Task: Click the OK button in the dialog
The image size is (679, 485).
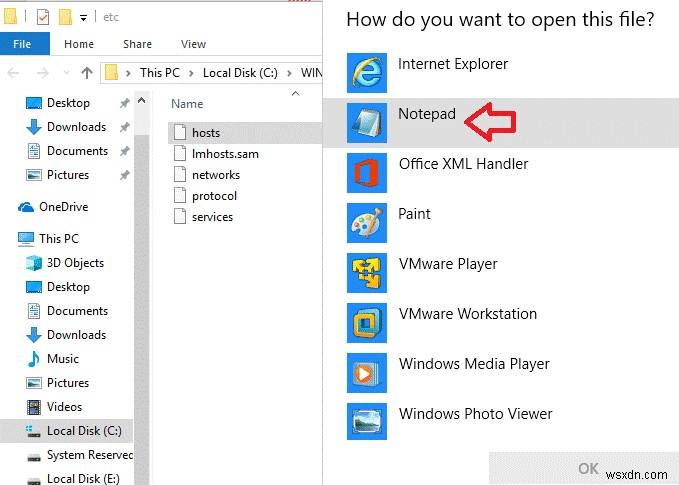Action: point(583,469)
